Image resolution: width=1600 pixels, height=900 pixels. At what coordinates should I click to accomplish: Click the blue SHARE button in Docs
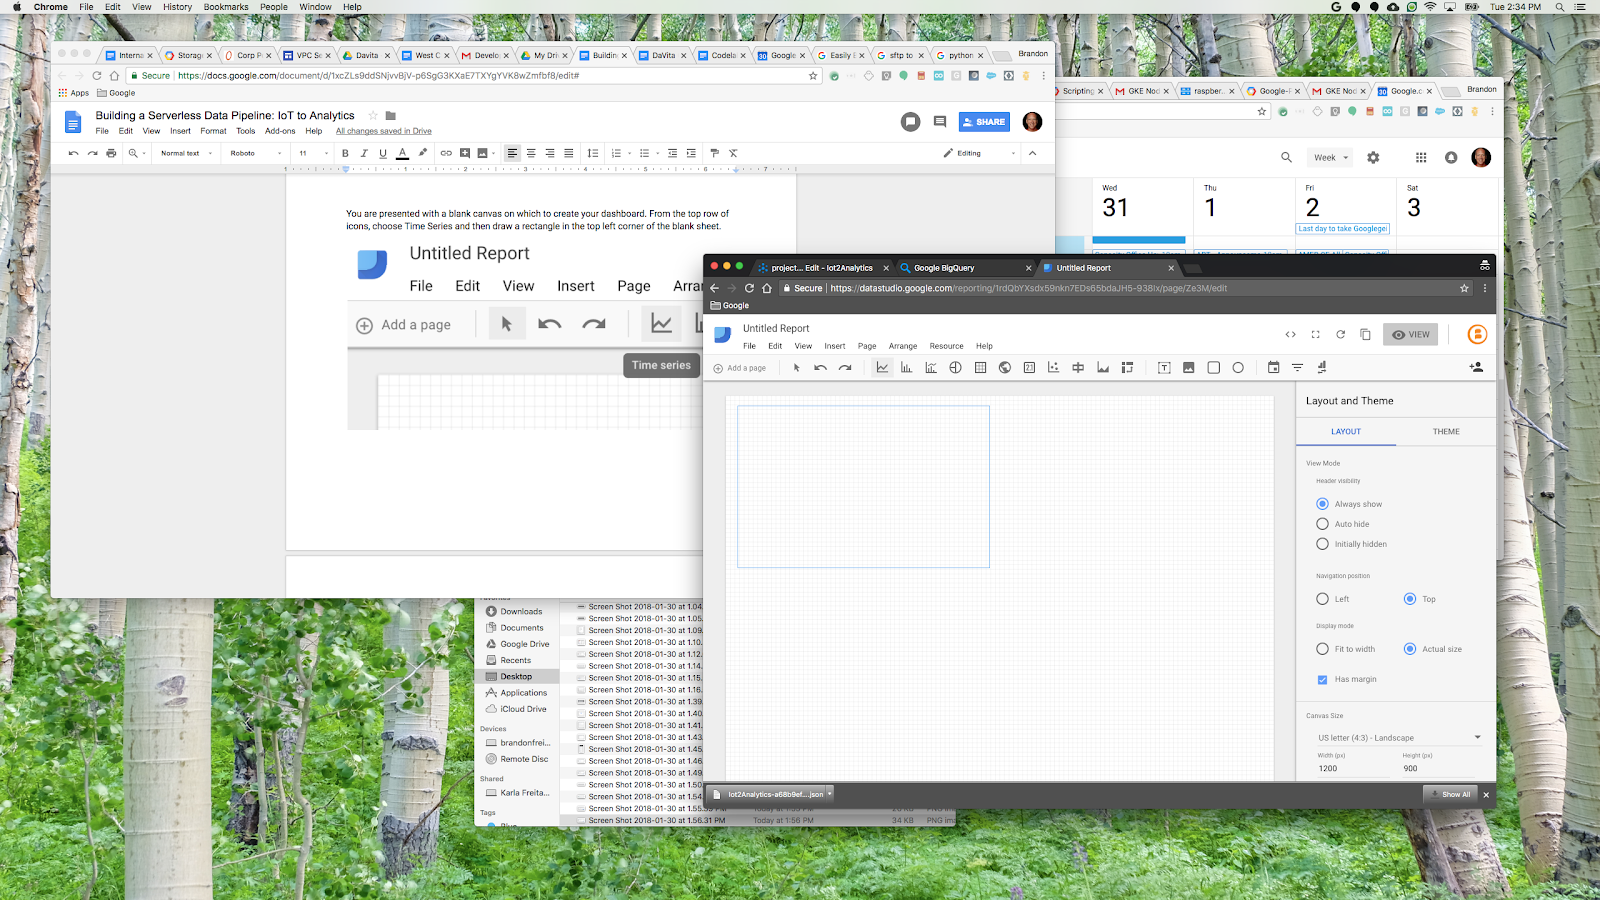coord(984,122)
